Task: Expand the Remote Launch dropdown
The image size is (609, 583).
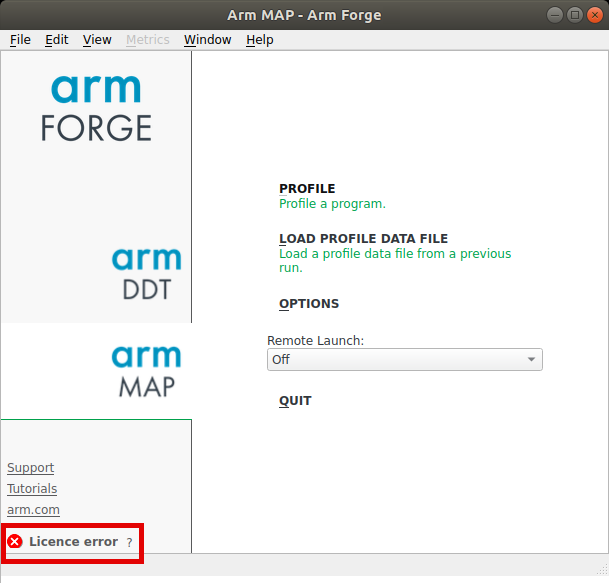Action: tap(405, 360)
